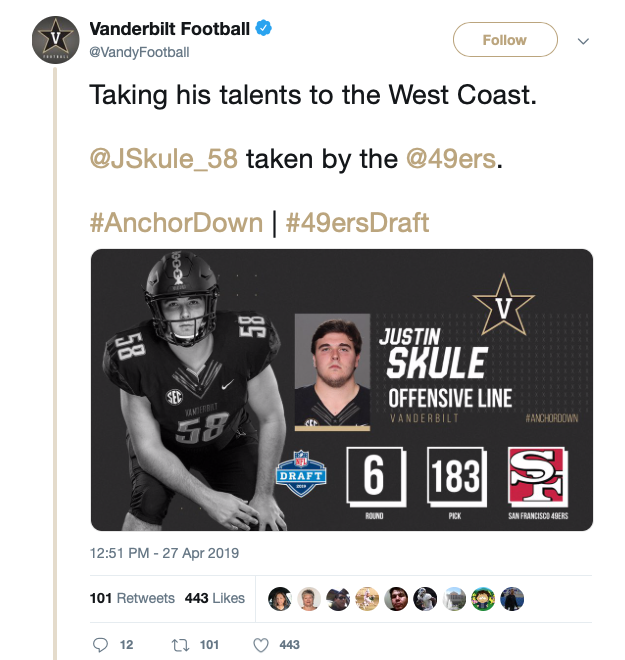Image resolution: width=625 pixels, height=660 pixels.
Task: Click the blue verified badge
Action: click(x=263, y=29)
